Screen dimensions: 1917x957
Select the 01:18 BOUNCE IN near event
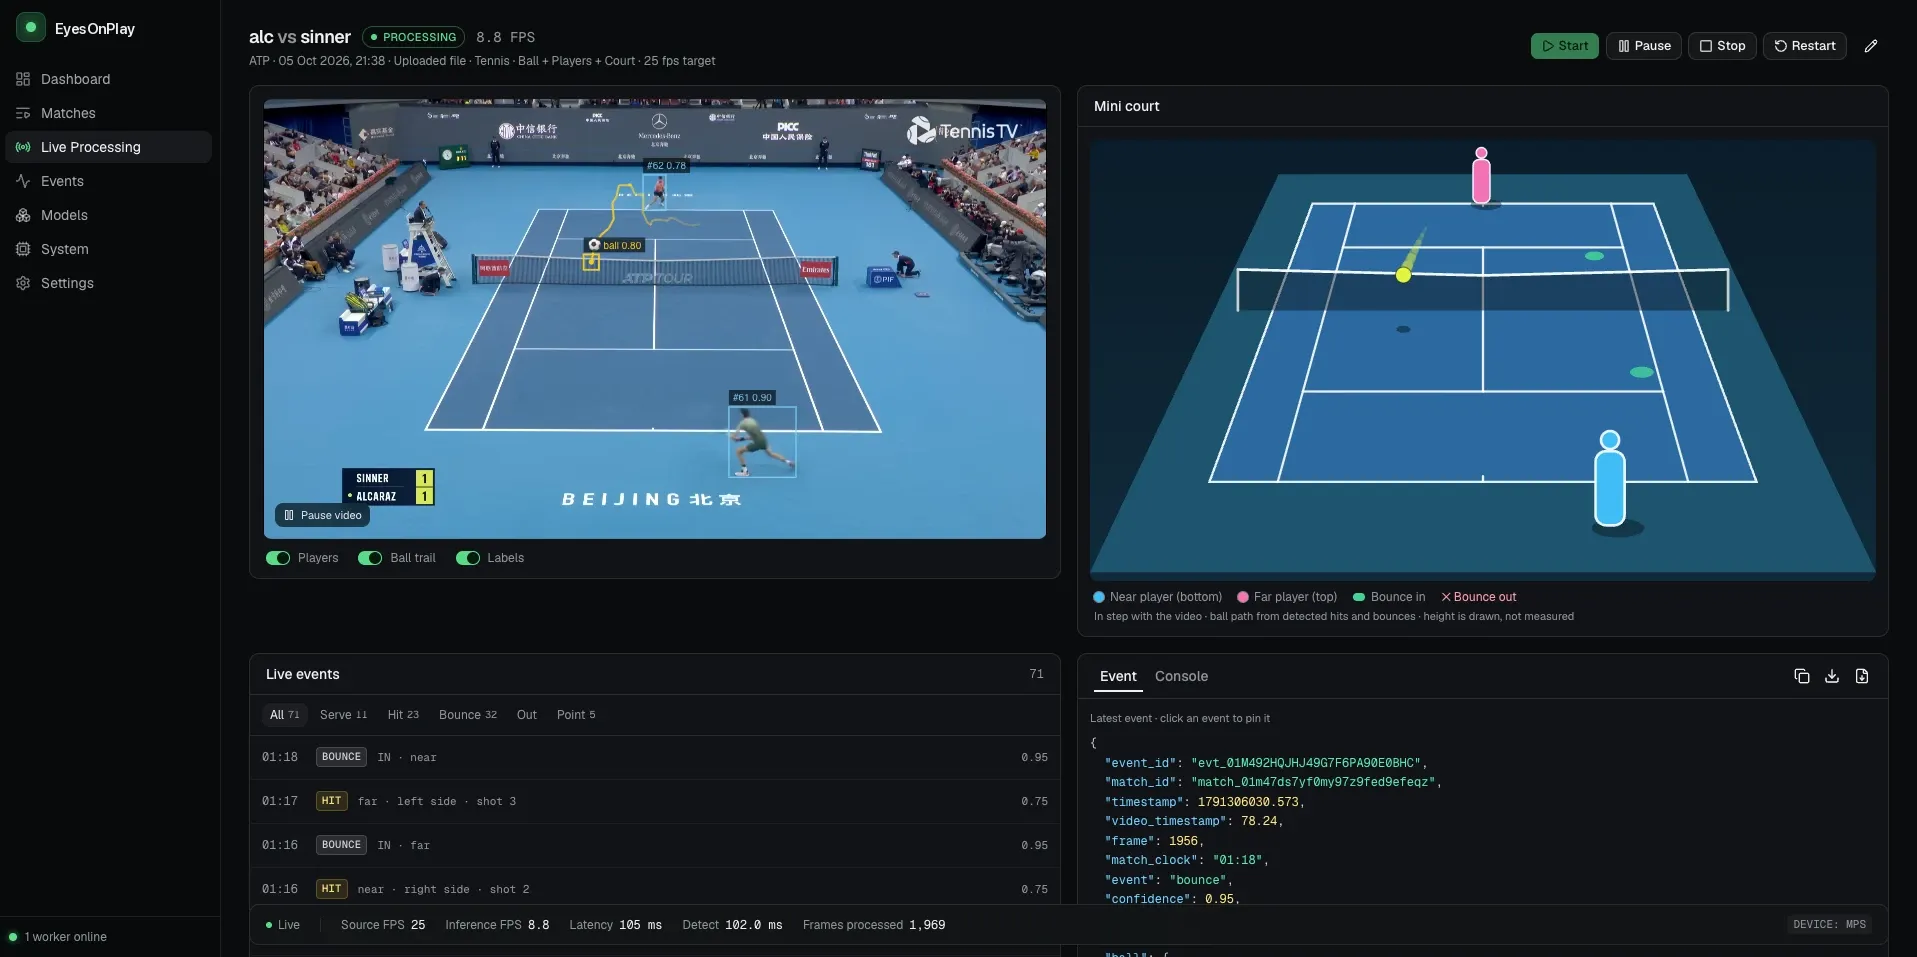click(x=655, y=757)
